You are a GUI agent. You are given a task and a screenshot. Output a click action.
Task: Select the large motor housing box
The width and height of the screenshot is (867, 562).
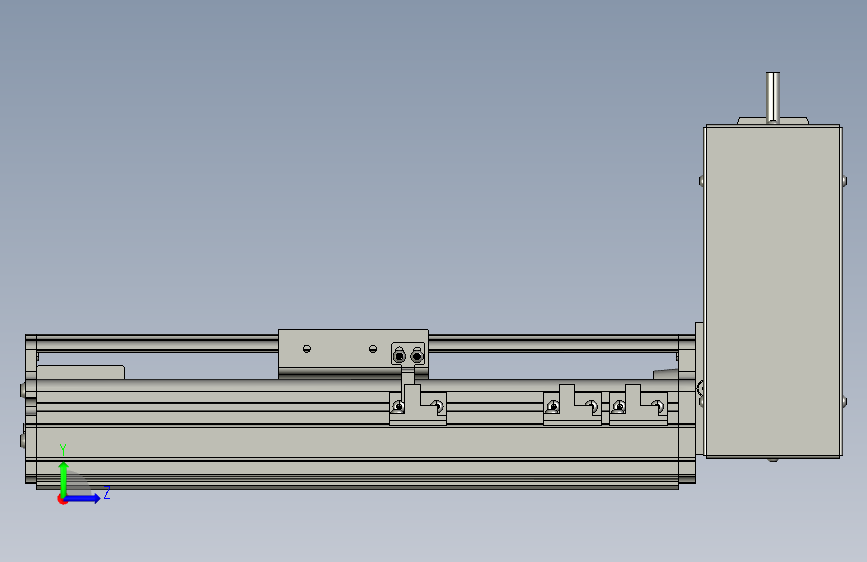pyautogui.click(x=773, y=292)
